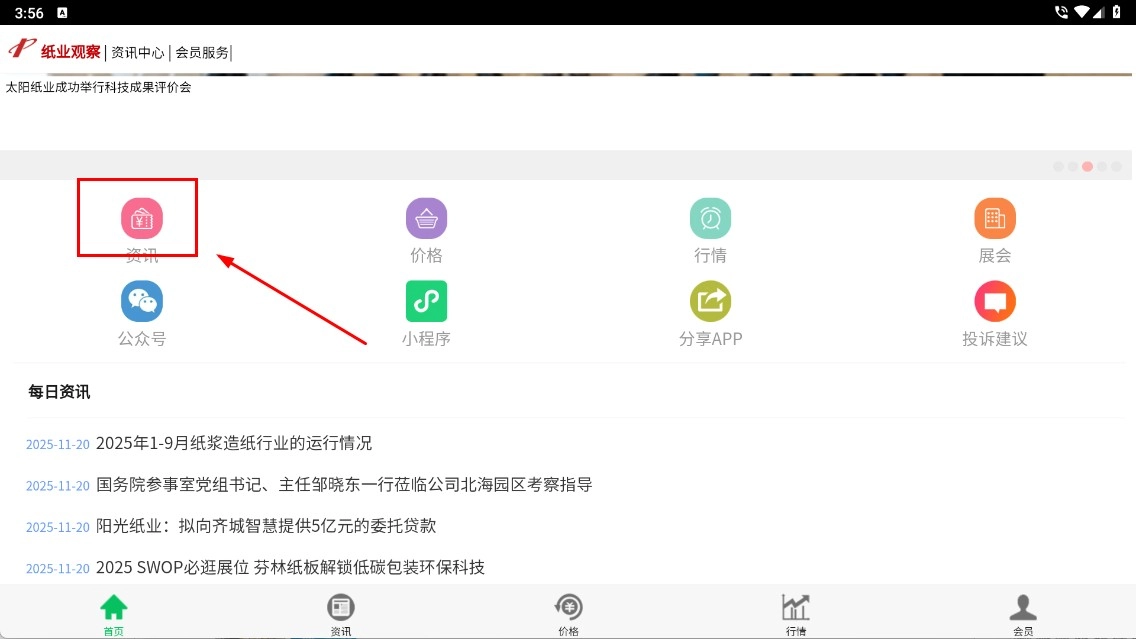Switch to the 首页 home tab
Image resolution: width=1136 pixels, height=639 pixels.
(114, 612)
